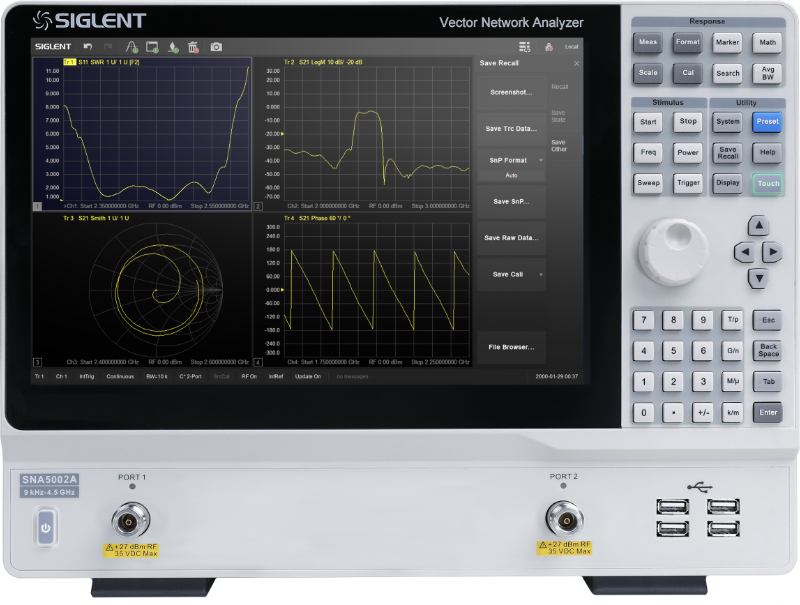Open File Browser...
Image resolution: width=800 pixels, height=605 pixels.
pos(511,347)
